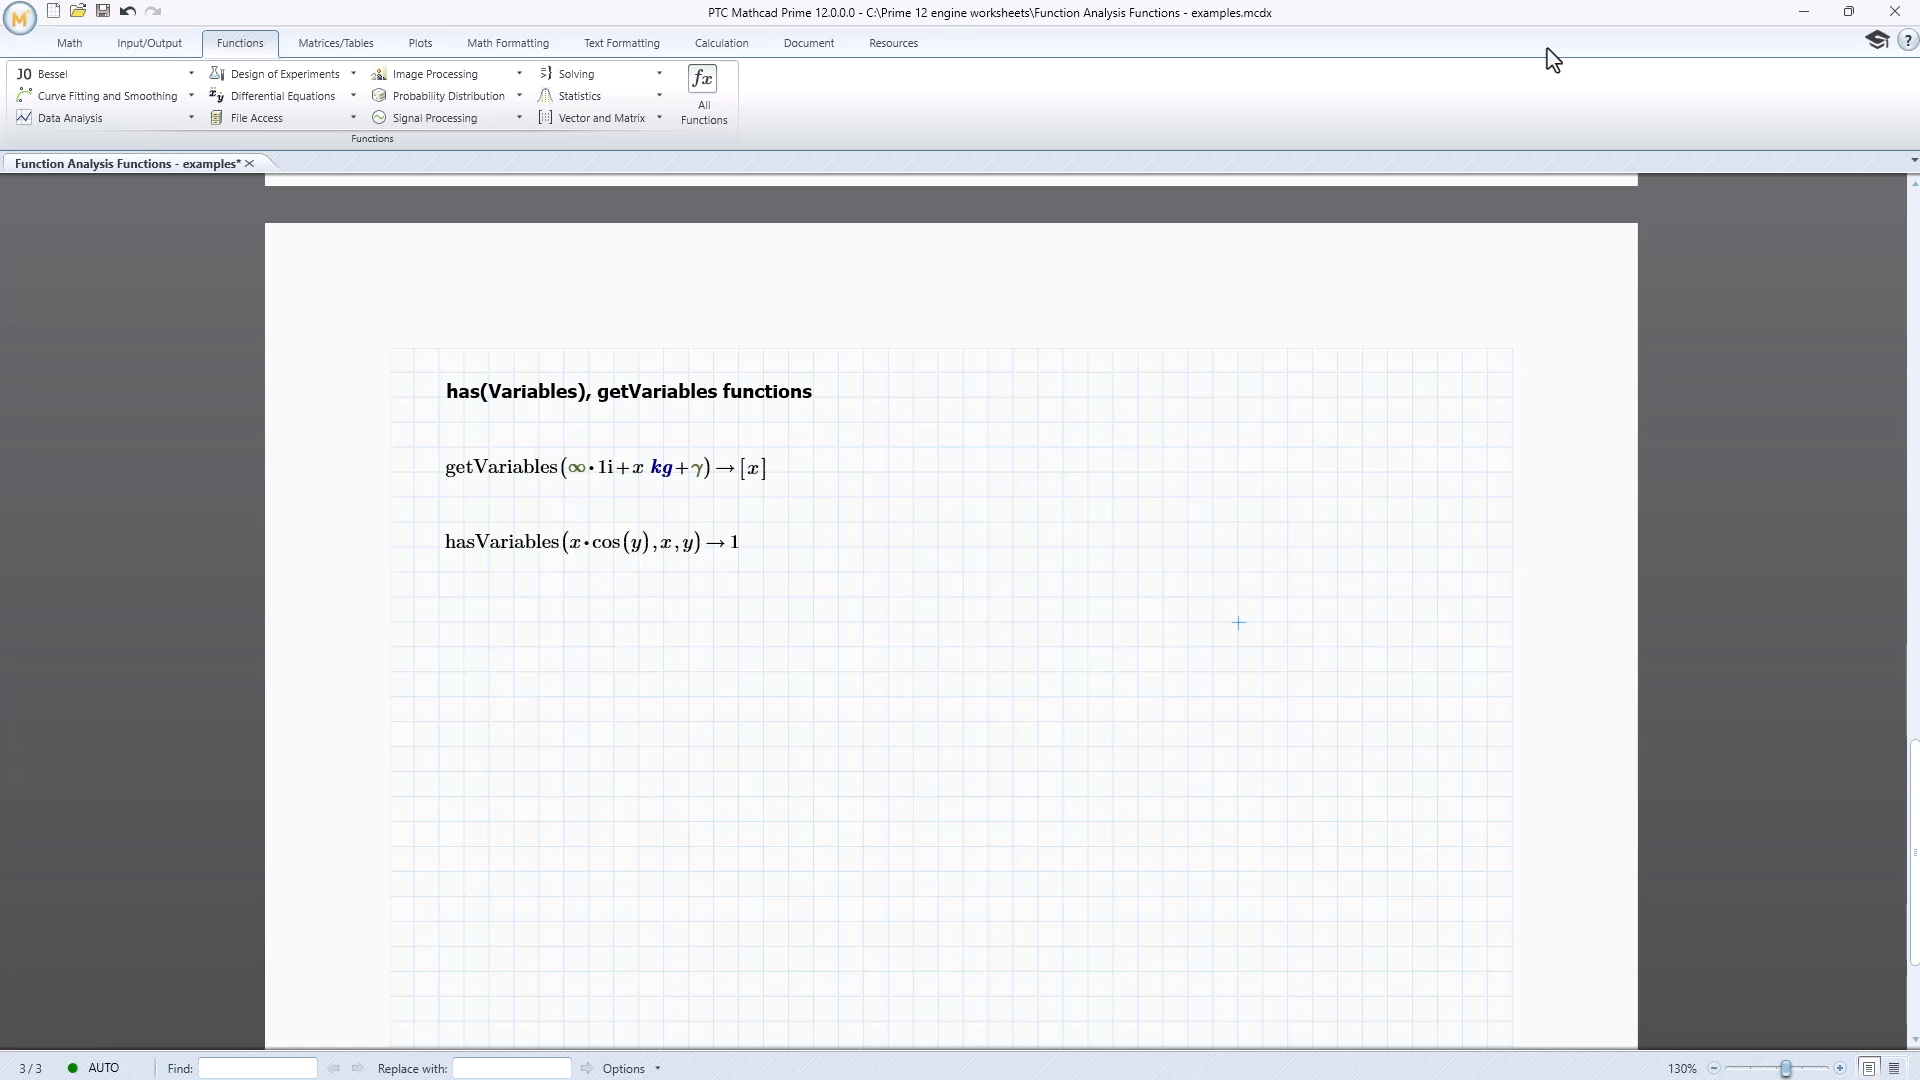Click the Data Analysis chart icon

[24, 118]
